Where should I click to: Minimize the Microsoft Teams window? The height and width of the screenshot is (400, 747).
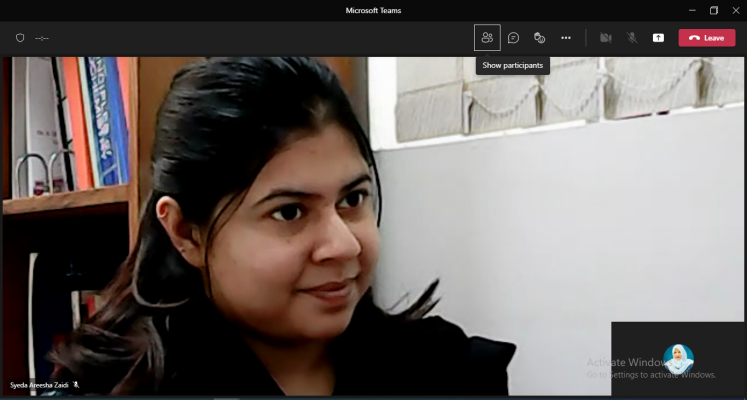pyautogui.click(x=690, y=10)
